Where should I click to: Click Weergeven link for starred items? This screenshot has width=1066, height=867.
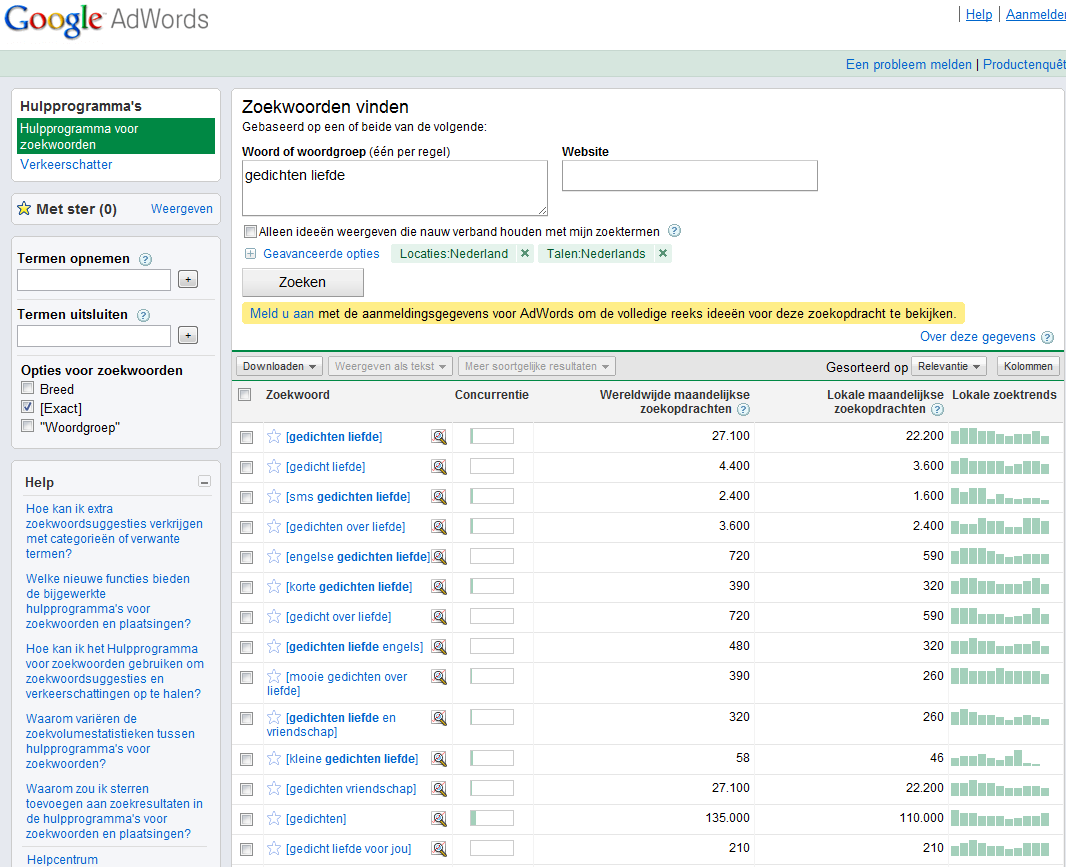182,209
